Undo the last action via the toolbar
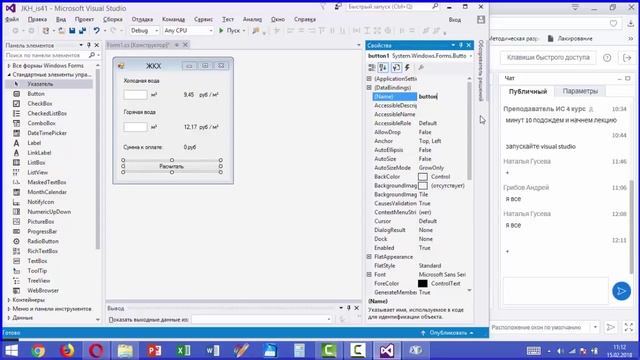 (96, 31)
